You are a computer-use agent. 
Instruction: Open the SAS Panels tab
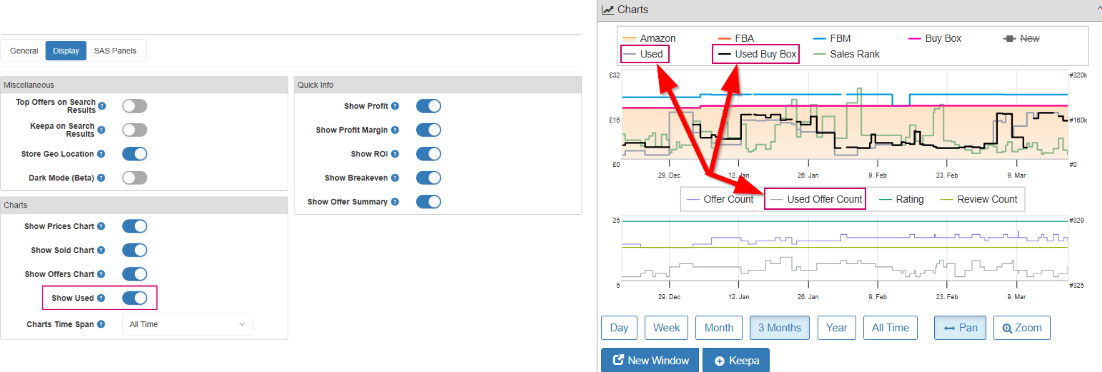(115, 51)
